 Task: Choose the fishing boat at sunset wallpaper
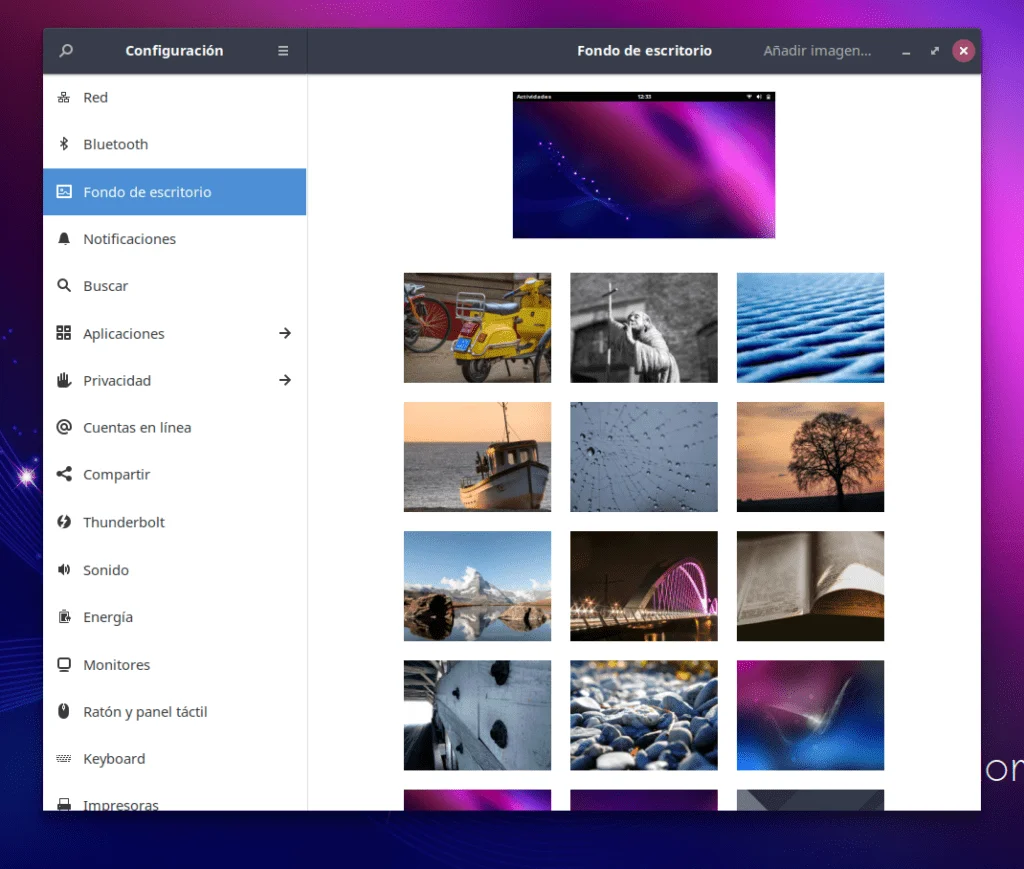477,457
